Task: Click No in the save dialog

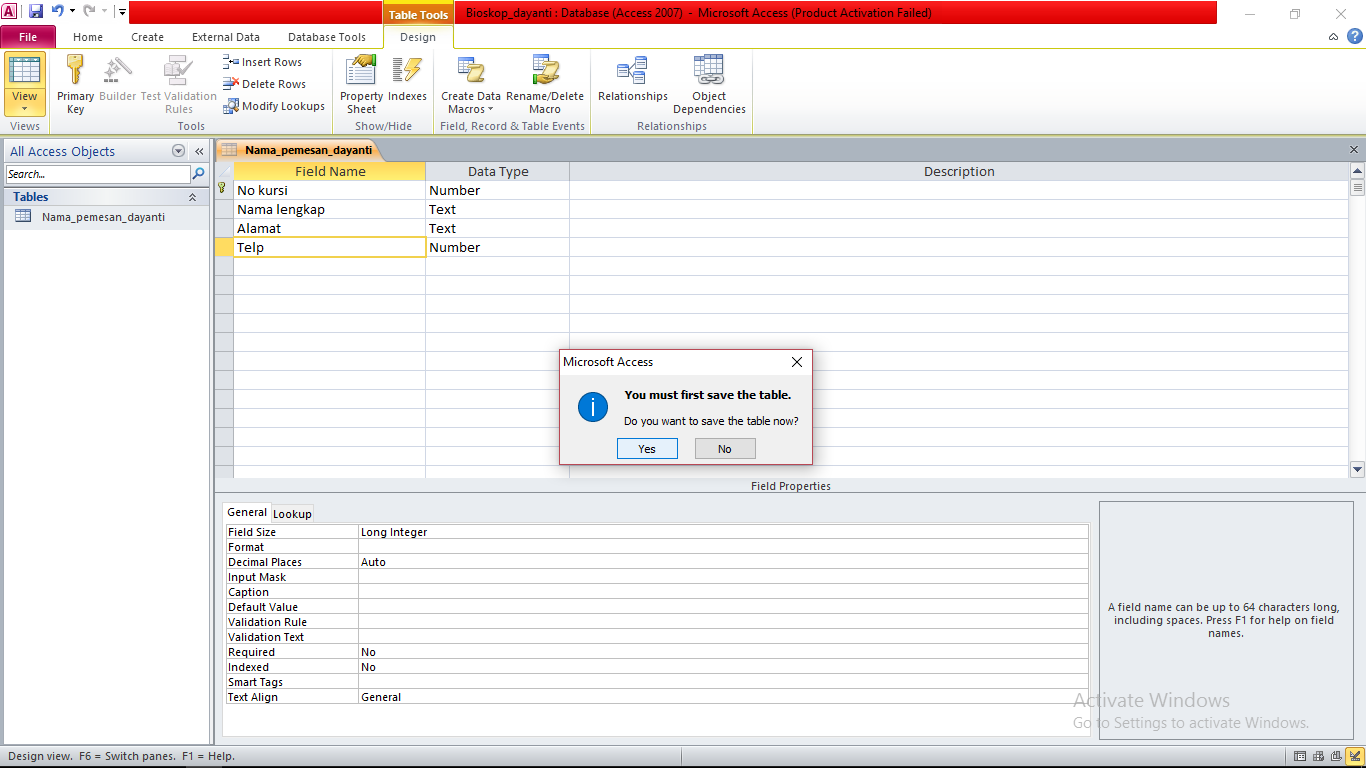Action: pyautogui.click(x=724, y=448)
